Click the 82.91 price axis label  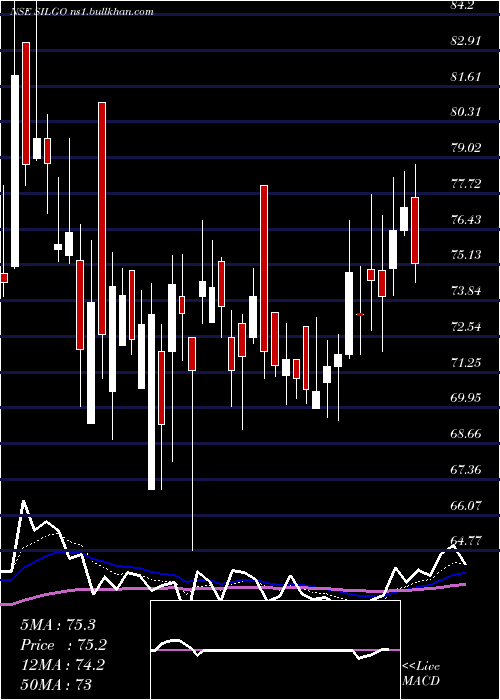tap(467, 40)
